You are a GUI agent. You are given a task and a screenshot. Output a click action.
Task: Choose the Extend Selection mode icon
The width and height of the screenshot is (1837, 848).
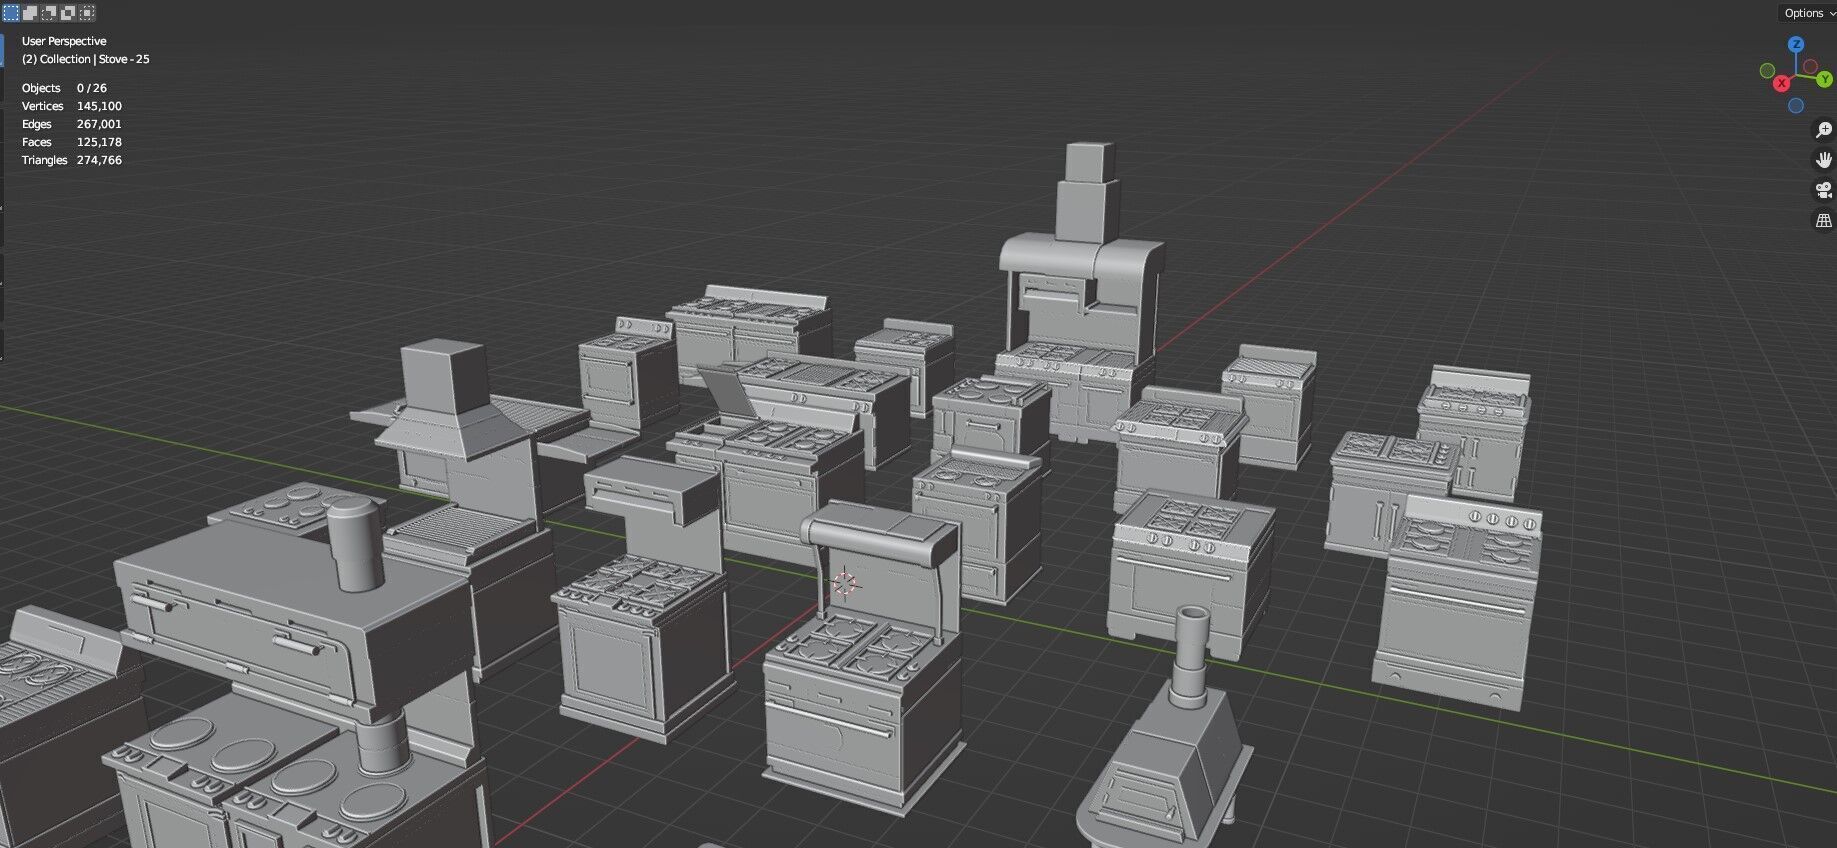[30, 13]
